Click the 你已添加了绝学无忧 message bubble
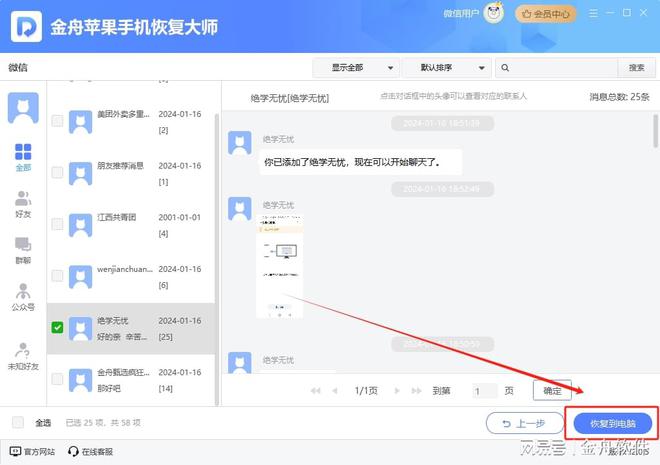Viewport: 660px width, 465px height. pos(361,162)
